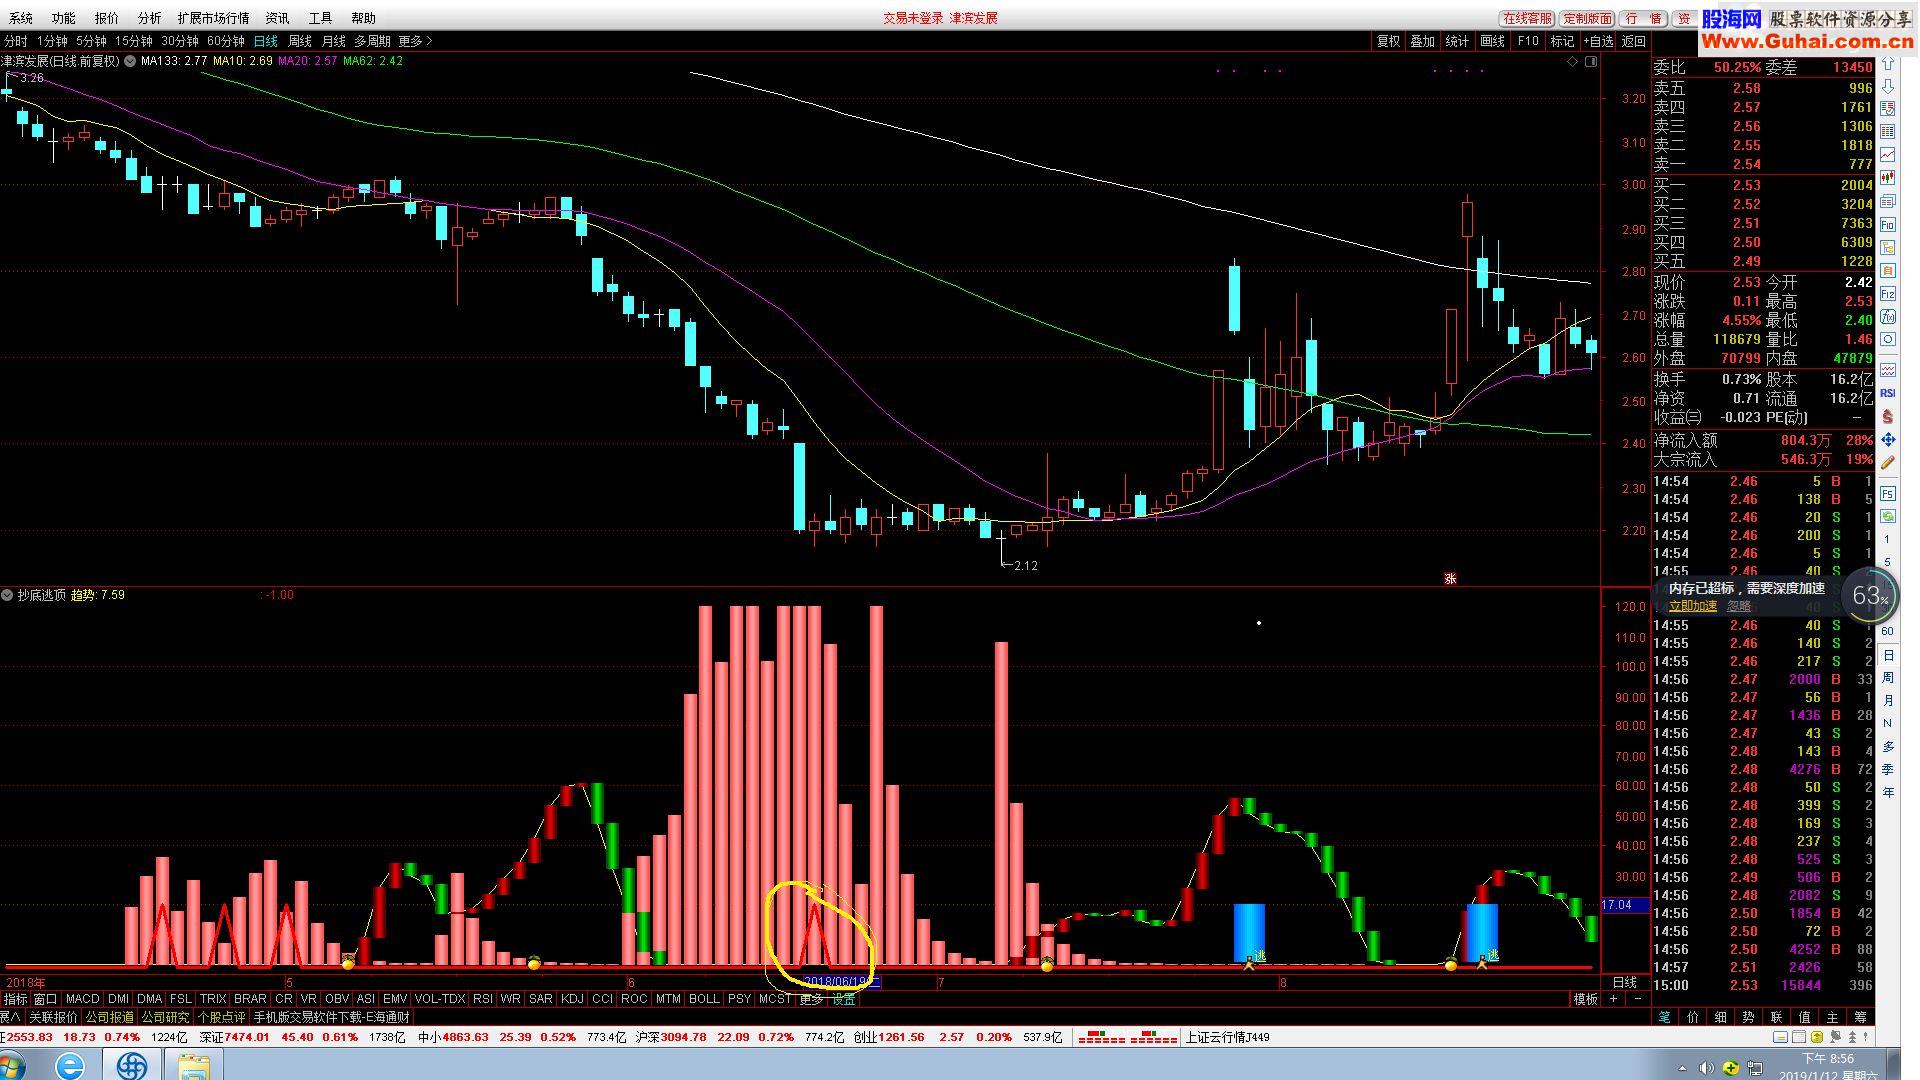
Task: Click the volume speaker icon in system tray
Action: coord(1706,1068)
